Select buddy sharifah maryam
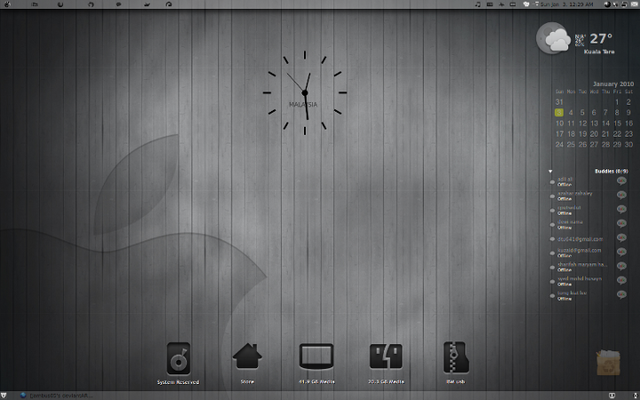Screen dimensions: 640x400 click(x=582, y=267)
